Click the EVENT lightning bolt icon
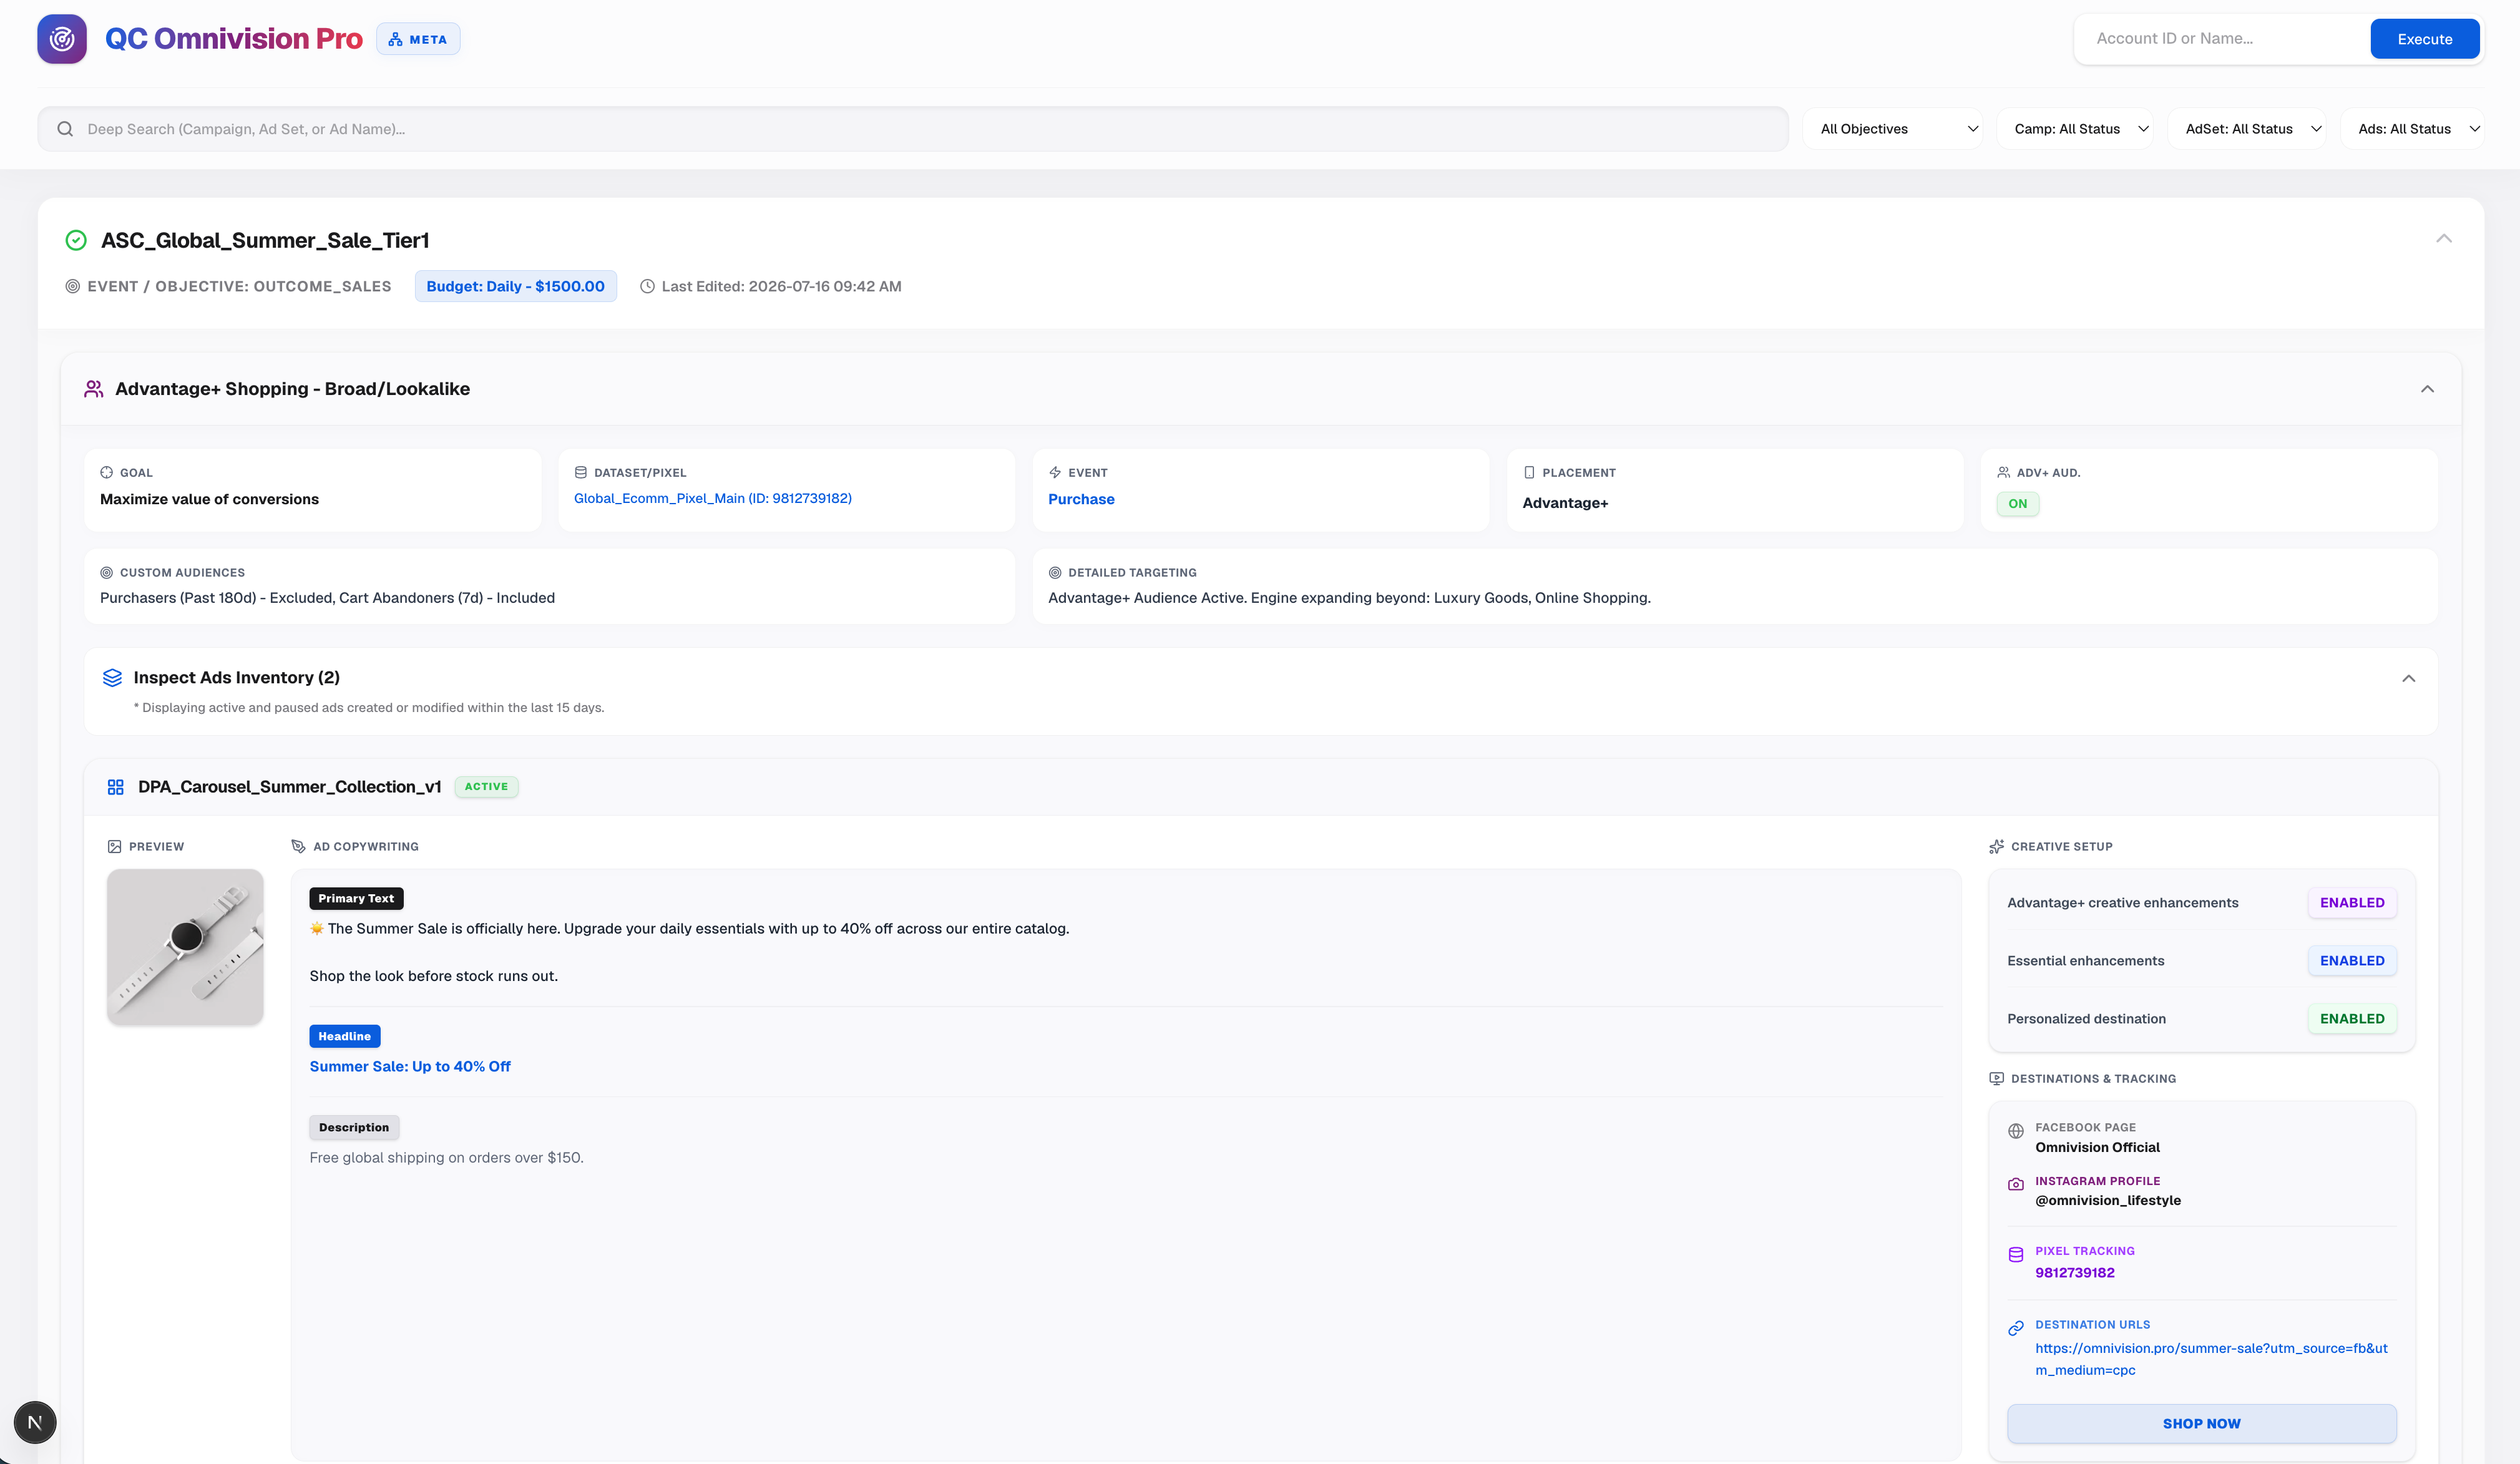 pos(1054,472)
